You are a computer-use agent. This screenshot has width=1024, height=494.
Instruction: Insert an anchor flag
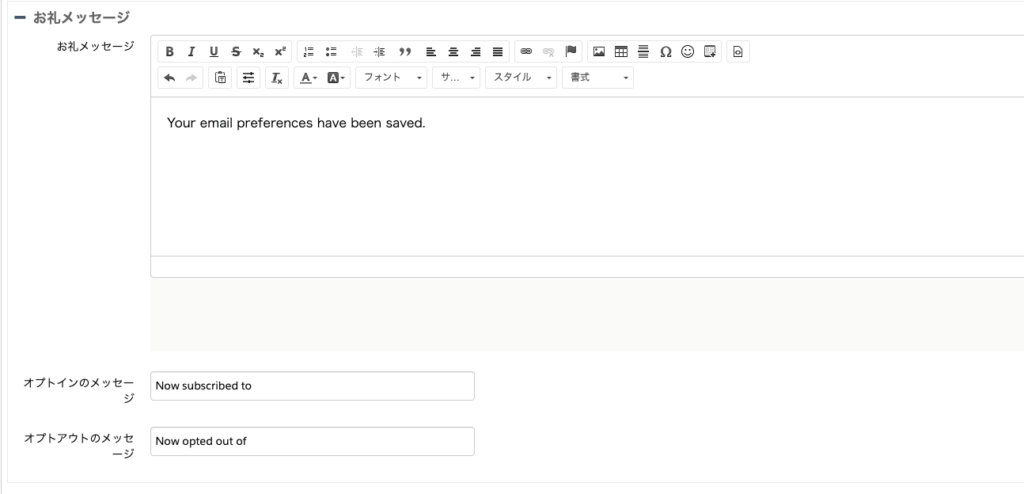tap(572, 52)
